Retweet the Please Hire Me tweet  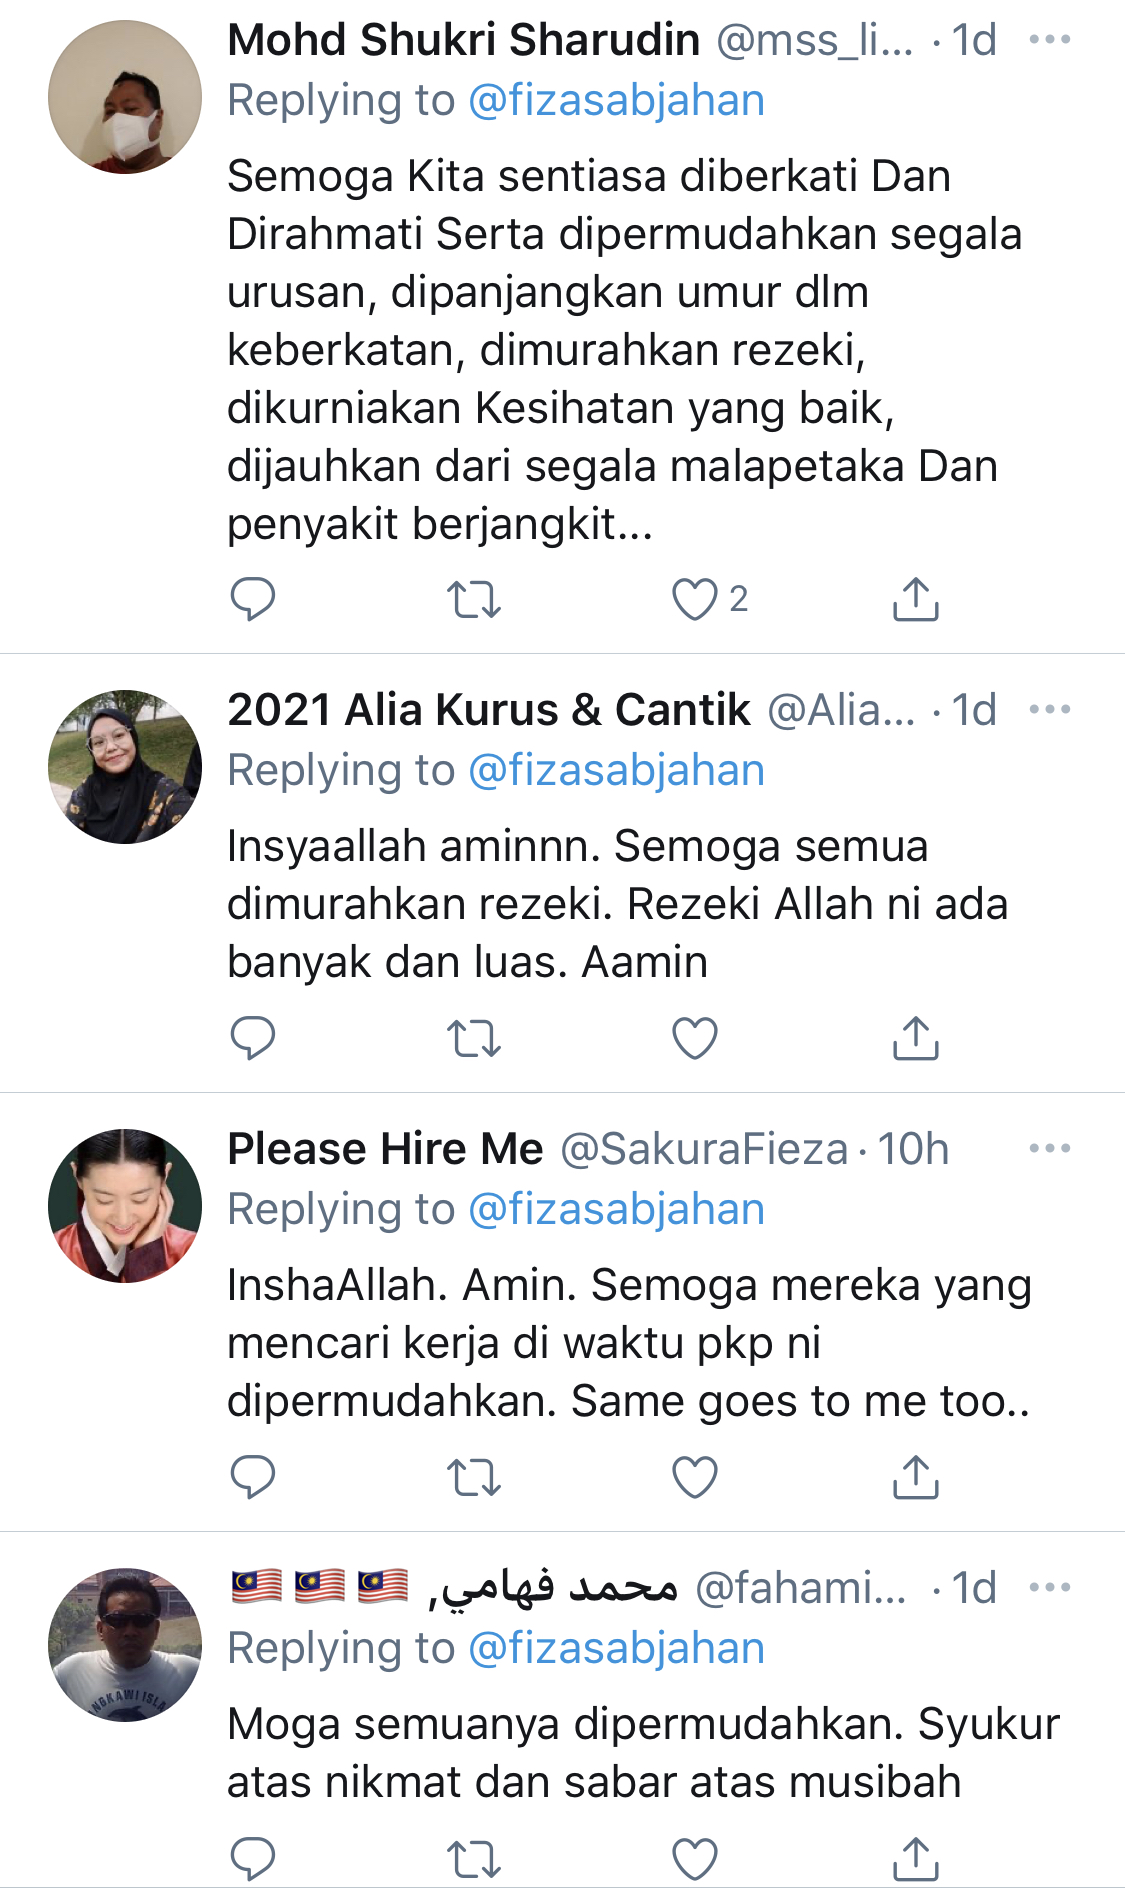click(x=473, y=1477)
